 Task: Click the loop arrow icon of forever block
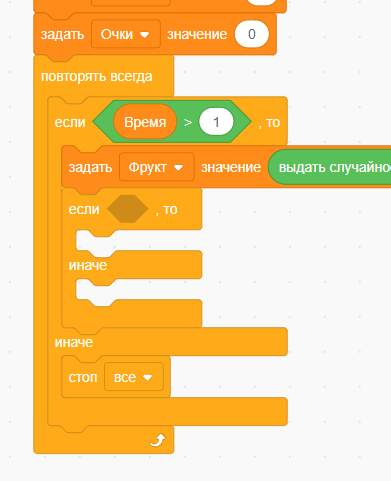tap(158, 440)
